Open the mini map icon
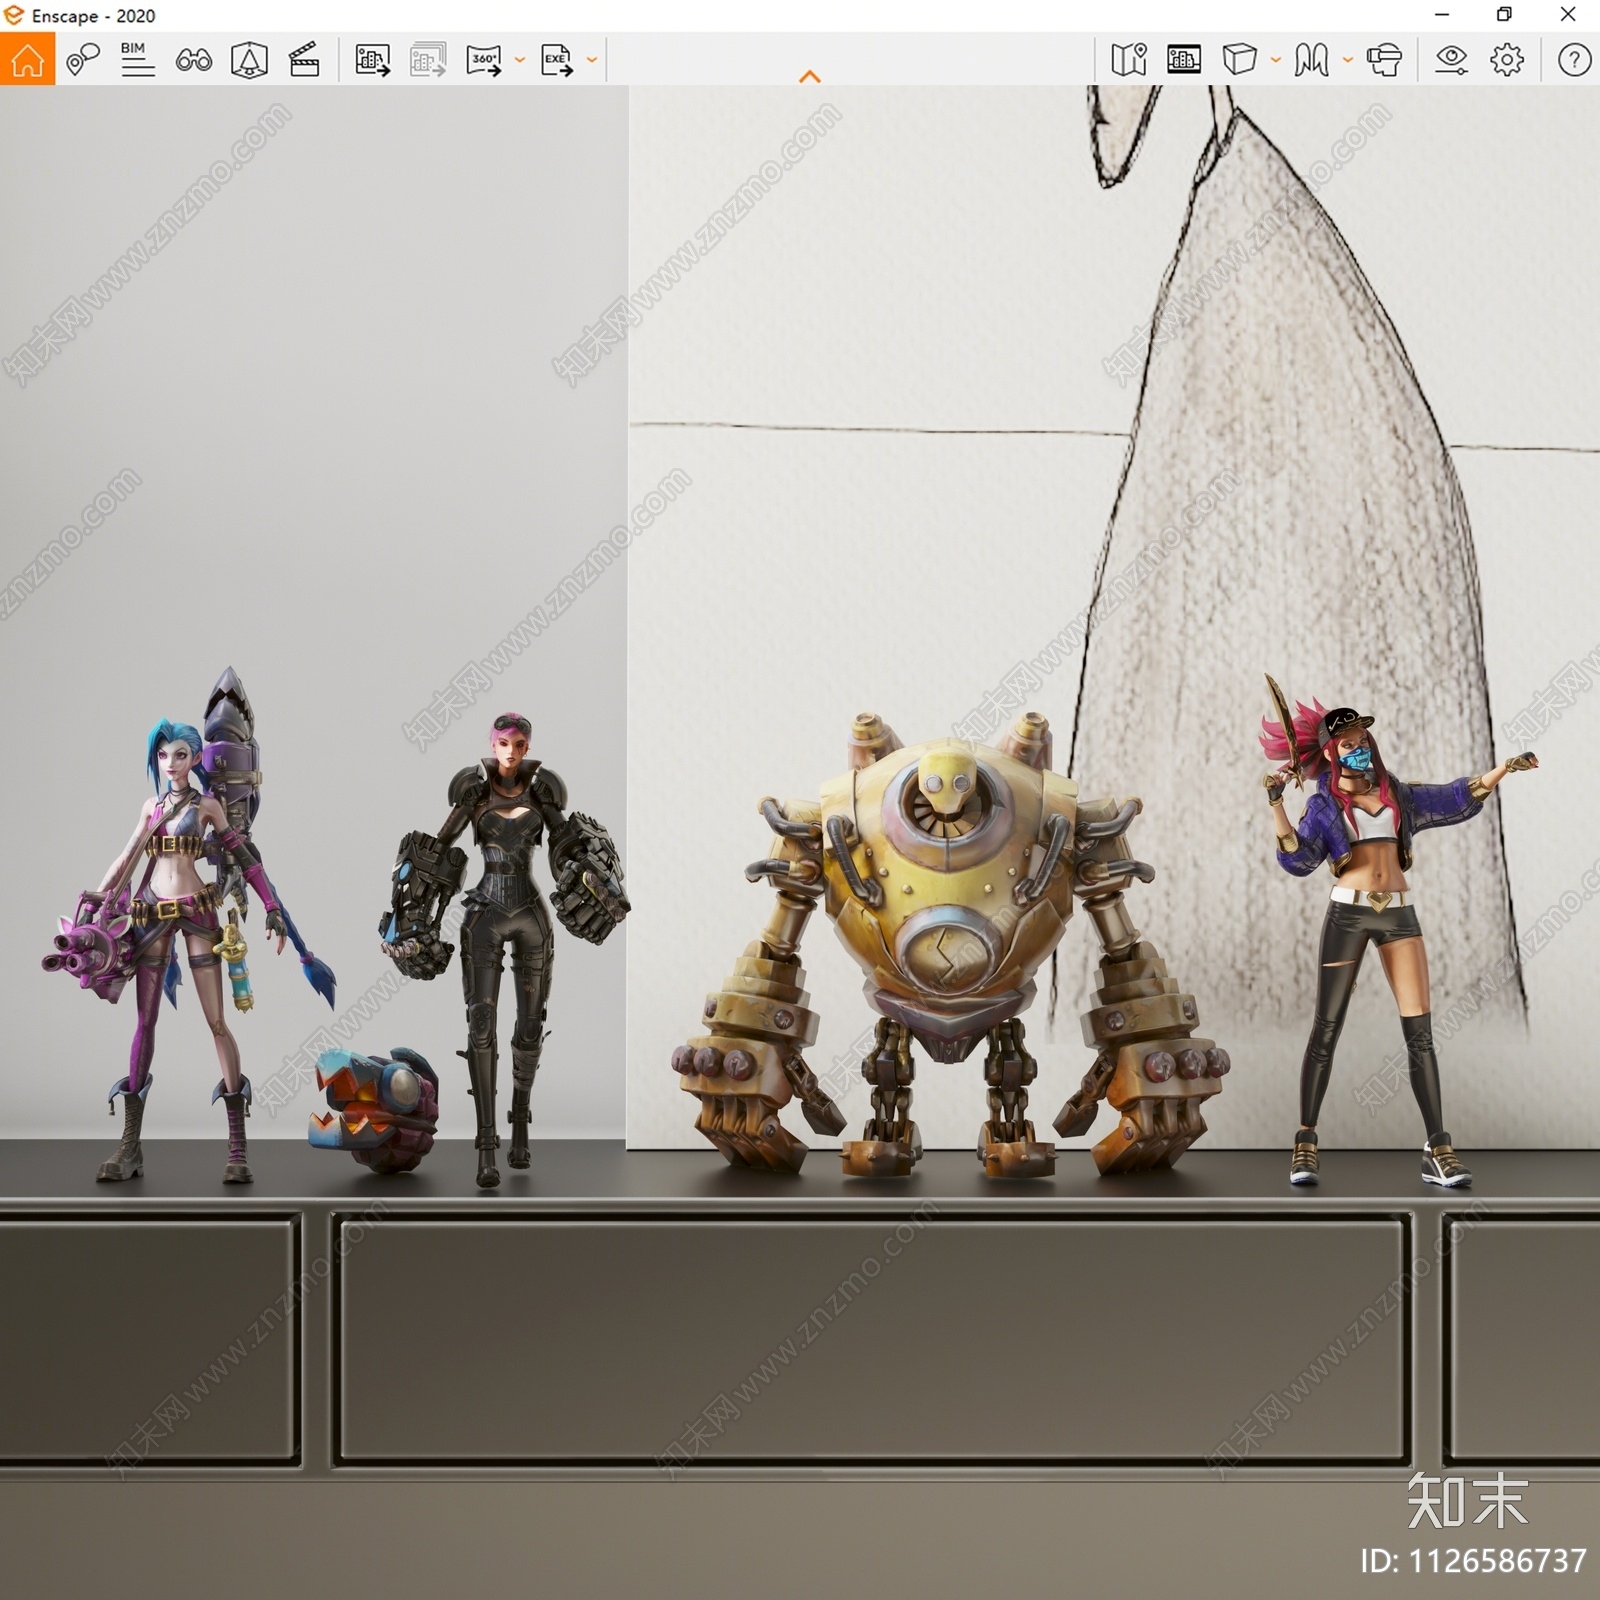 [1128, 60]
